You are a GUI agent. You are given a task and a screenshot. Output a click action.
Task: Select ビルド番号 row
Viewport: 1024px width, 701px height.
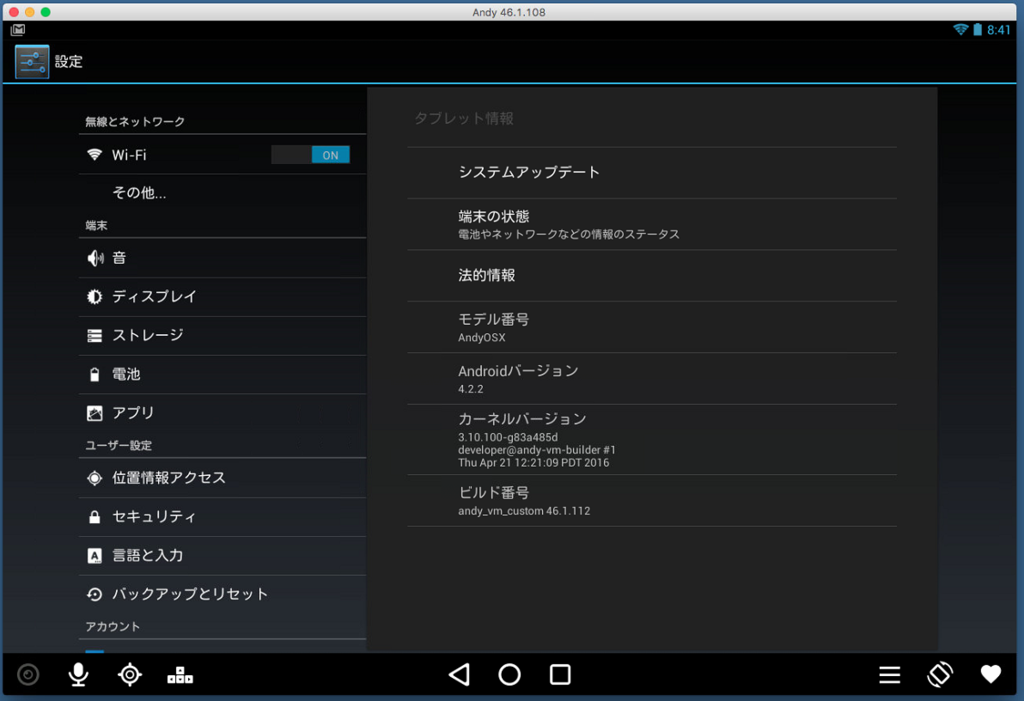click(x=652, y=500)
